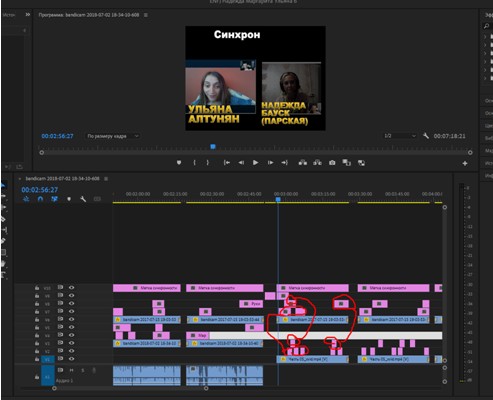The width and height of the screenshot is (493, 400).
Task: Click the Lift button
Action: tap(303, 163)
